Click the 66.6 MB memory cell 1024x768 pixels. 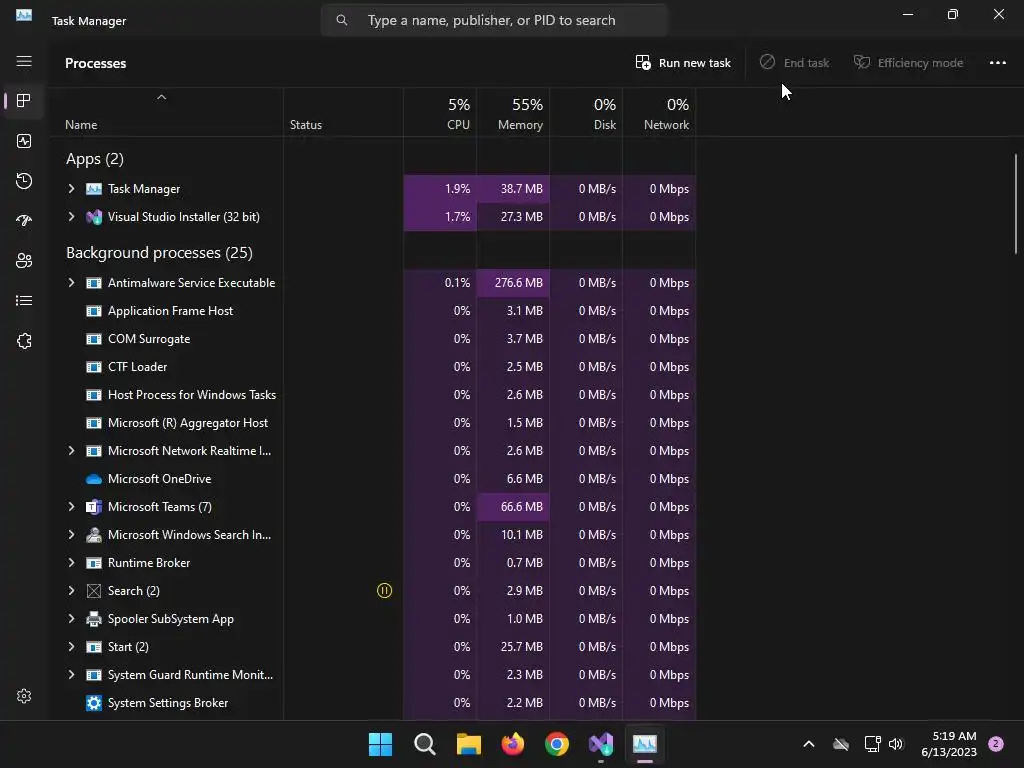point(513,507)
